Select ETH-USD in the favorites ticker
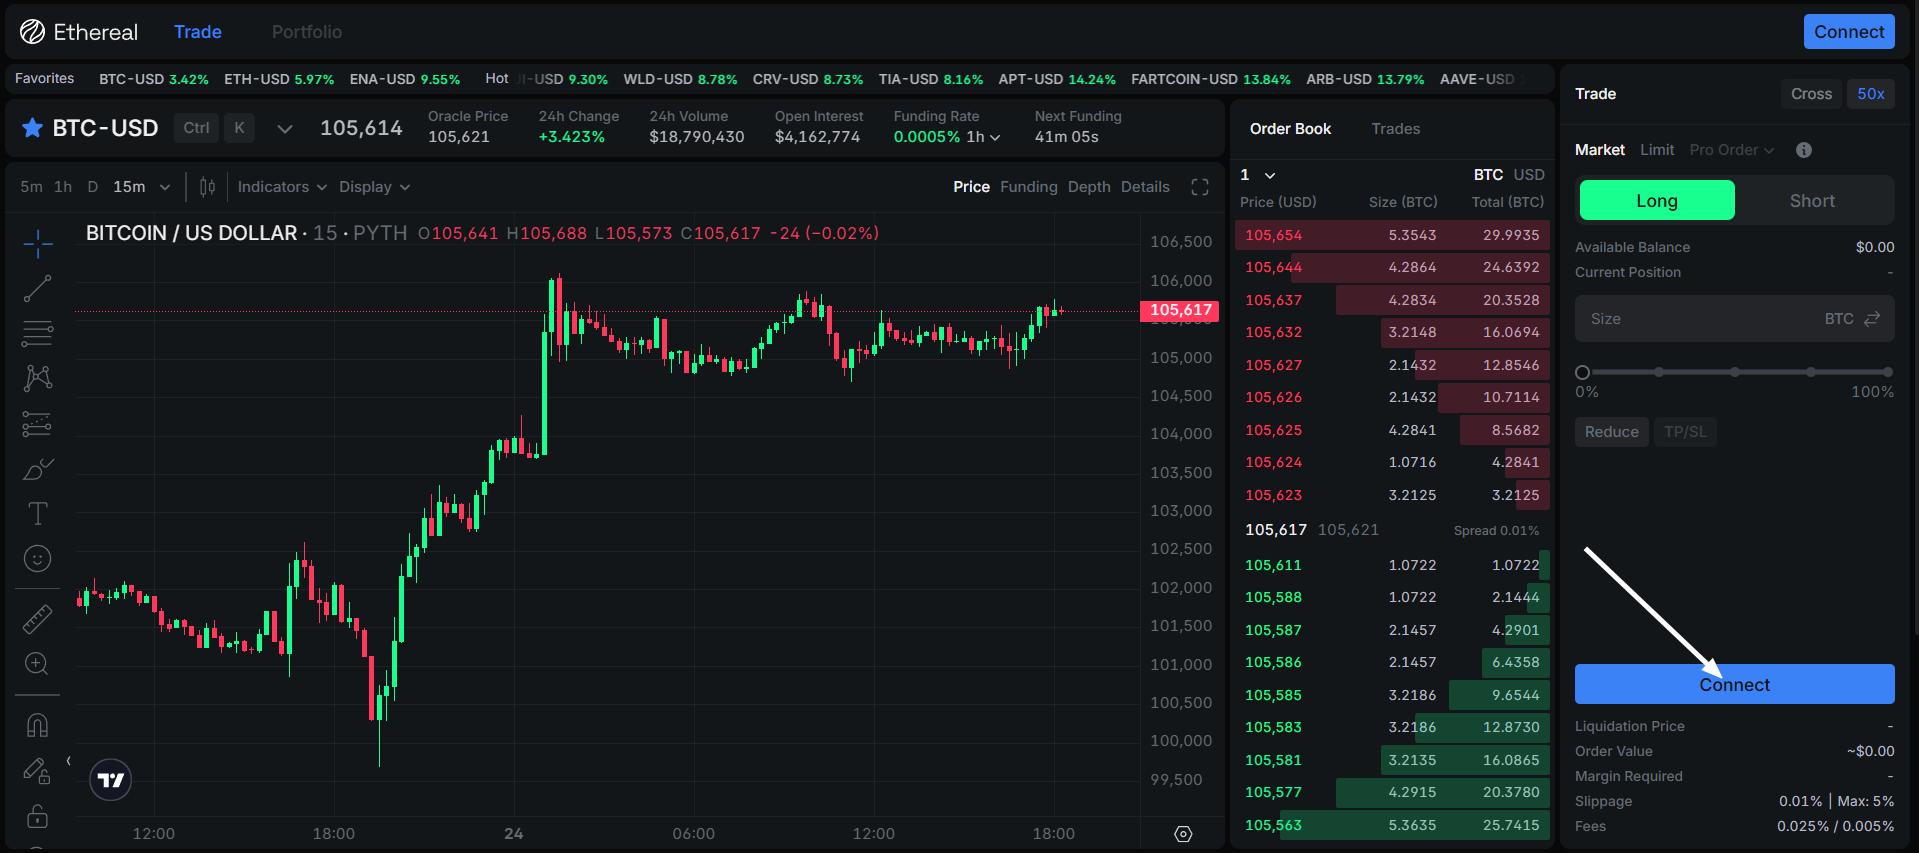Image resolution: width=1919 pixels, height=853 pixels. click(x=279, y=79)
